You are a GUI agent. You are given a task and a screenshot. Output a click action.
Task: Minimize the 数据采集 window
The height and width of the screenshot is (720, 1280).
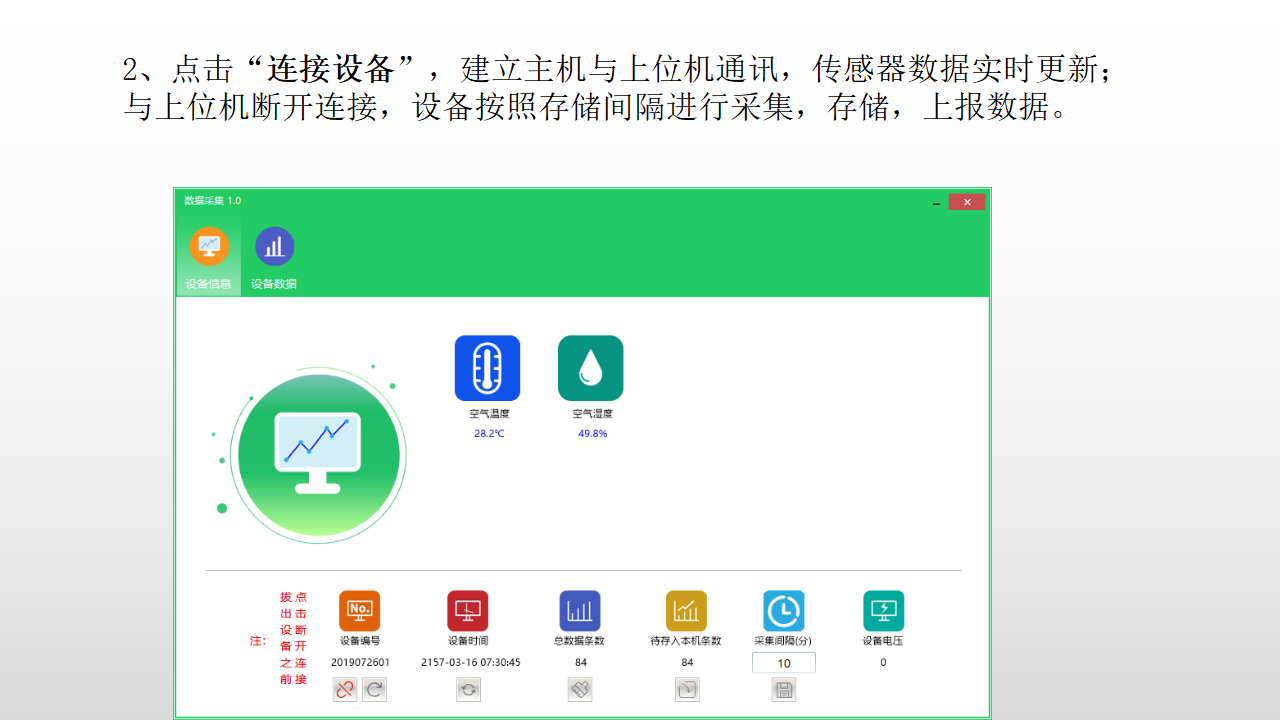[936, 202]
